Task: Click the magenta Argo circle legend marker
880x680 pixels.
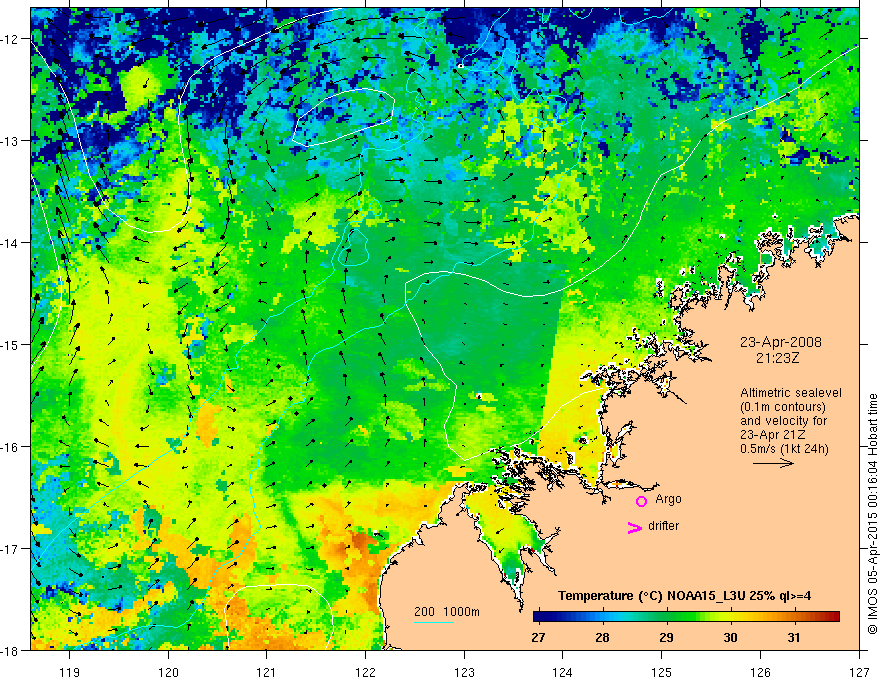Action: [641, 501]
